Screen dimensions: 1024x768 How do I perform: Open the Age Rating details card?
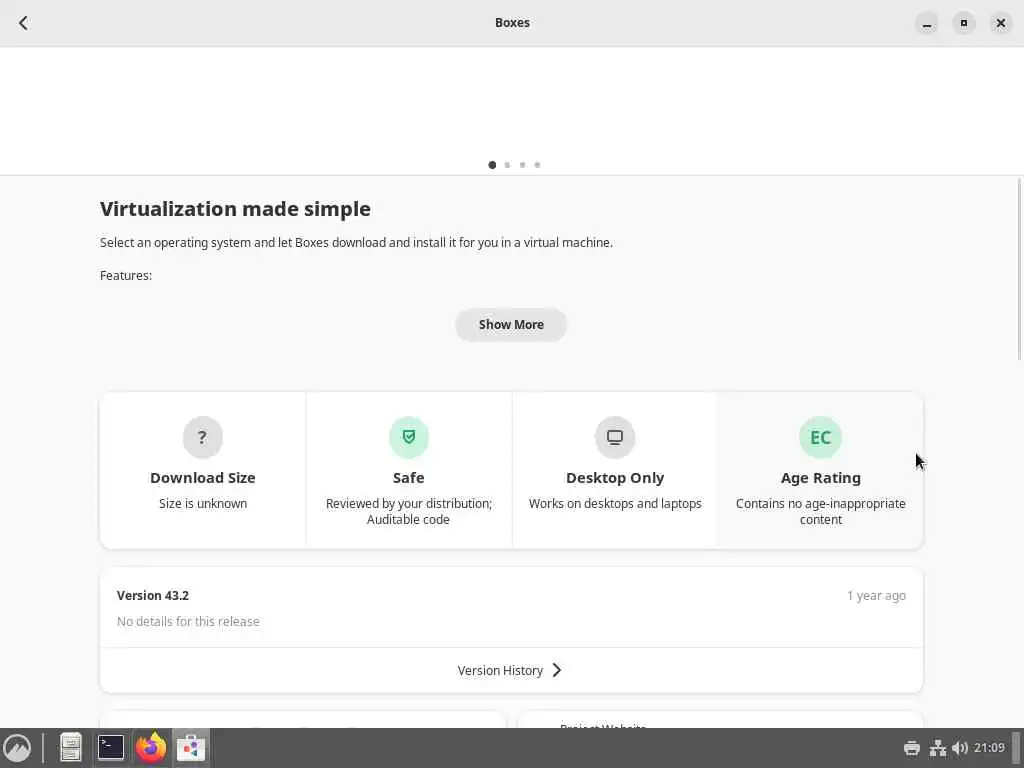coord(820,470)
